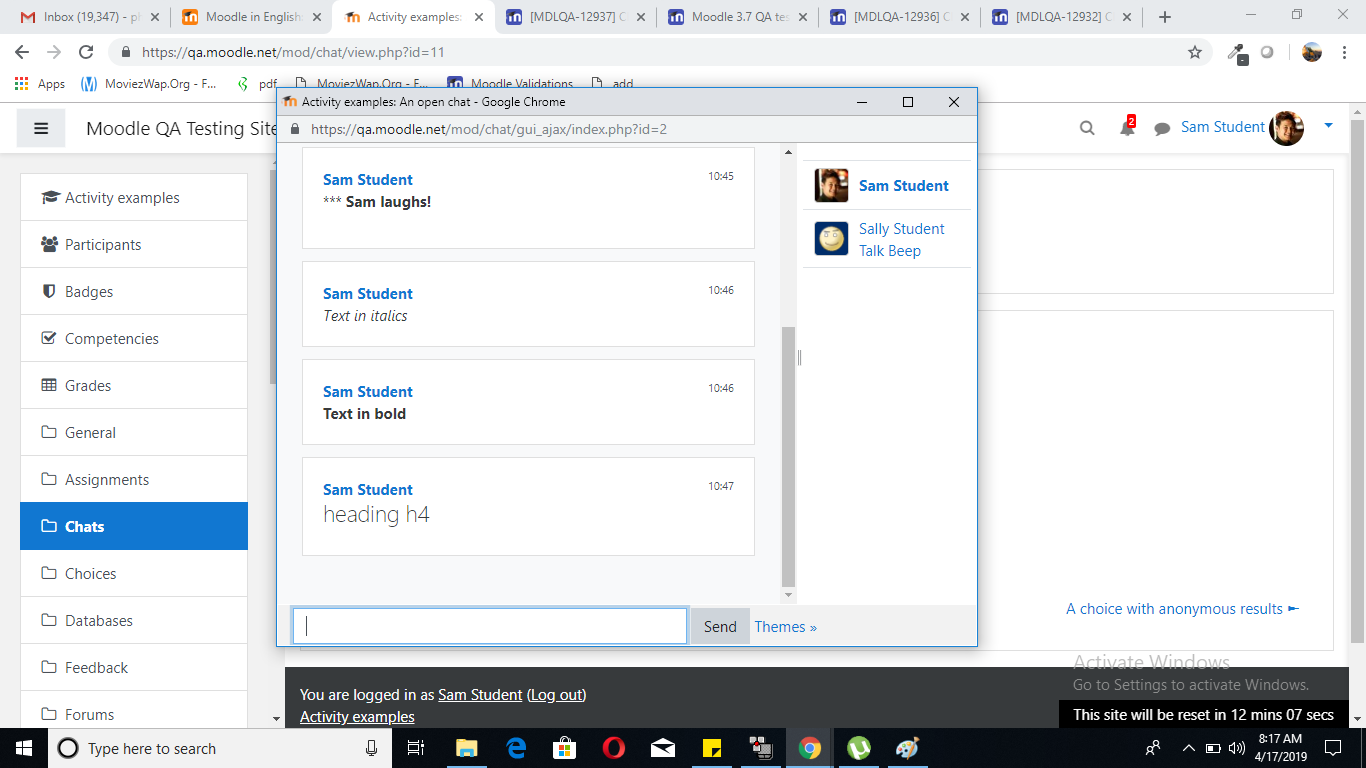The image size is (1366, 768).
Task: Open Microsoft Edge from the taskbar
Action: coord(516,748)
